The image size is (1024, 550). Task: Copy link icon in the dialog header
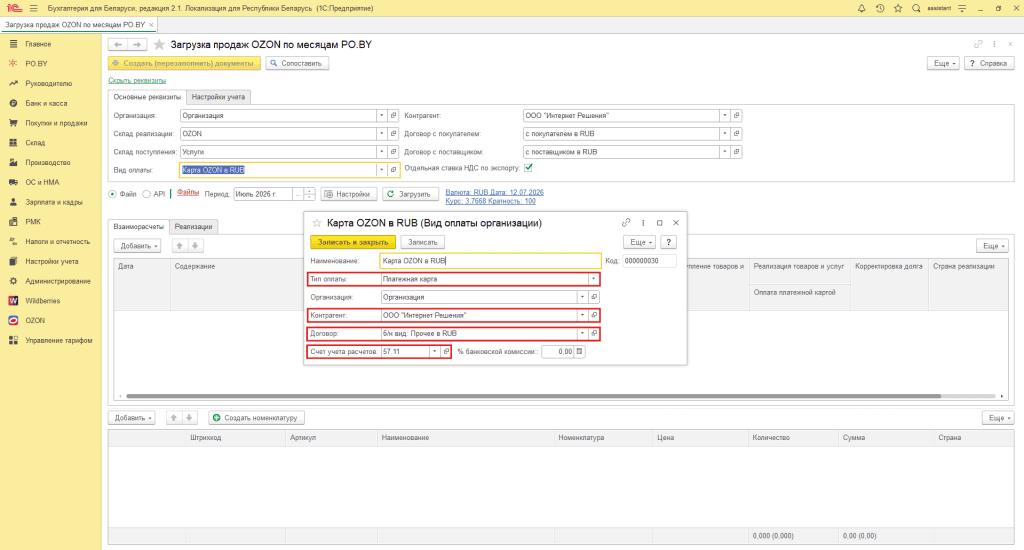(626, 223)
